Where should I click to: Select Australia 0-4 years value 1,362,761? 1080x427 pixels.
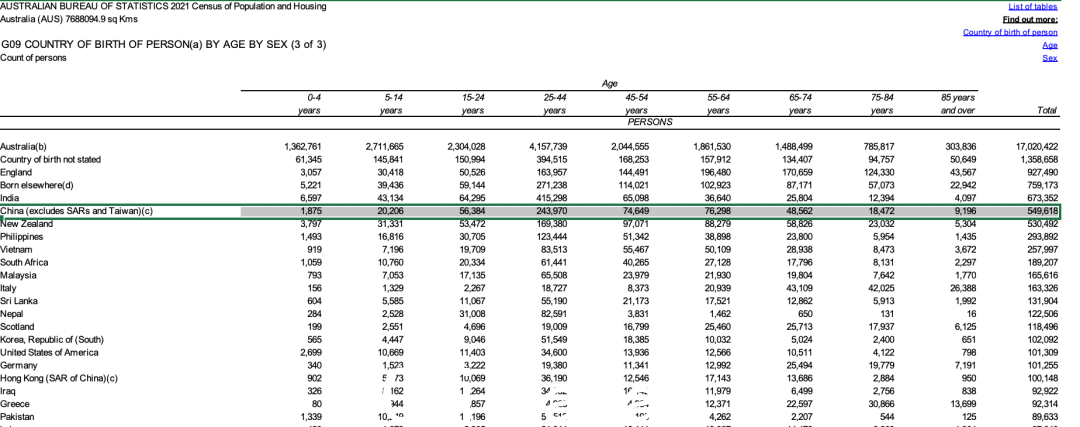[x=303, y=146]
